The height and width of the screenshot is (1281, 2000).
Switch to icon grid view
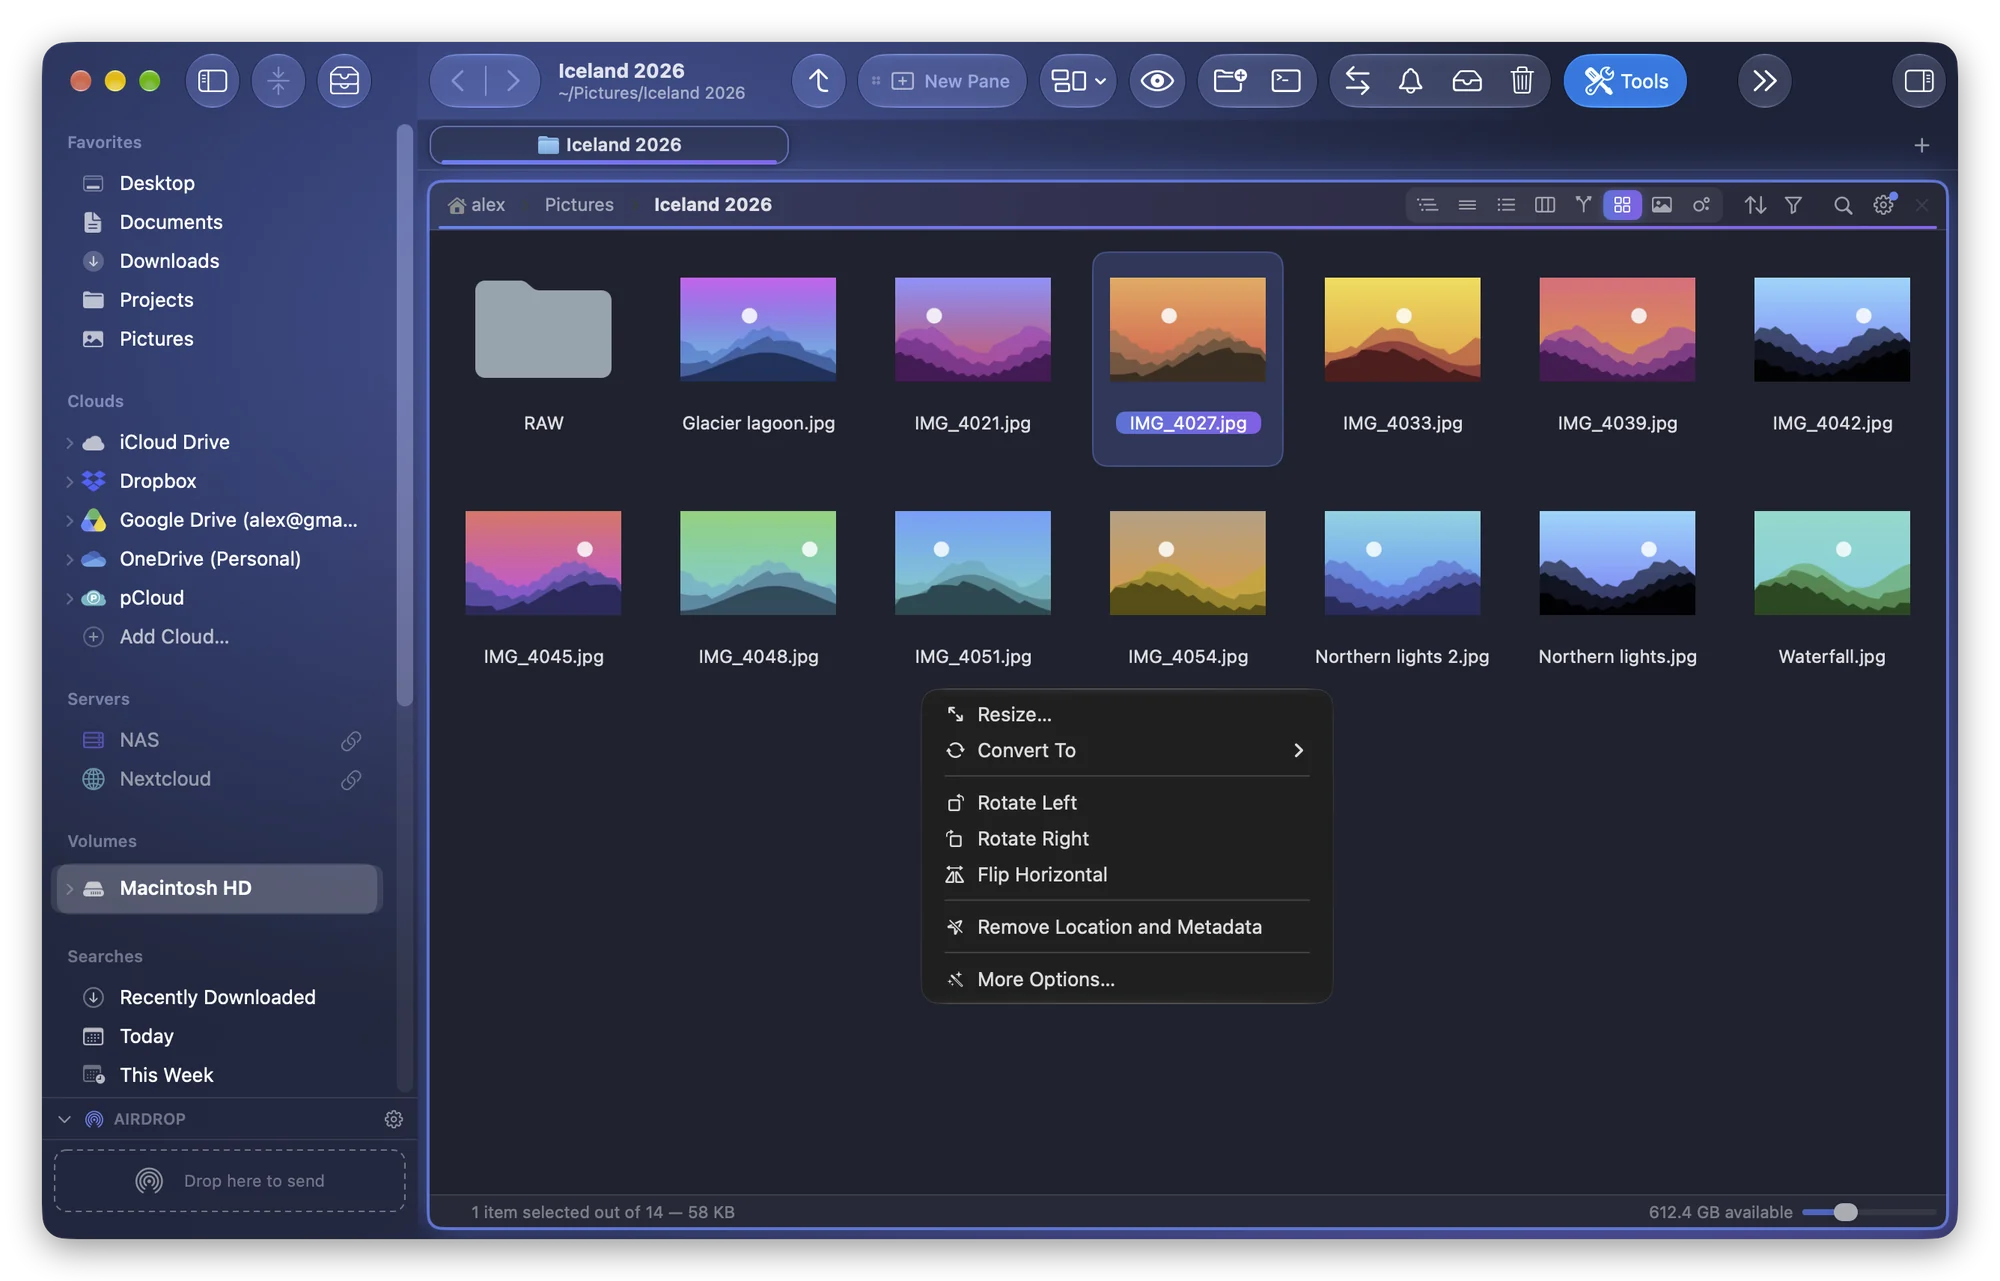[x=1622, y=205]
